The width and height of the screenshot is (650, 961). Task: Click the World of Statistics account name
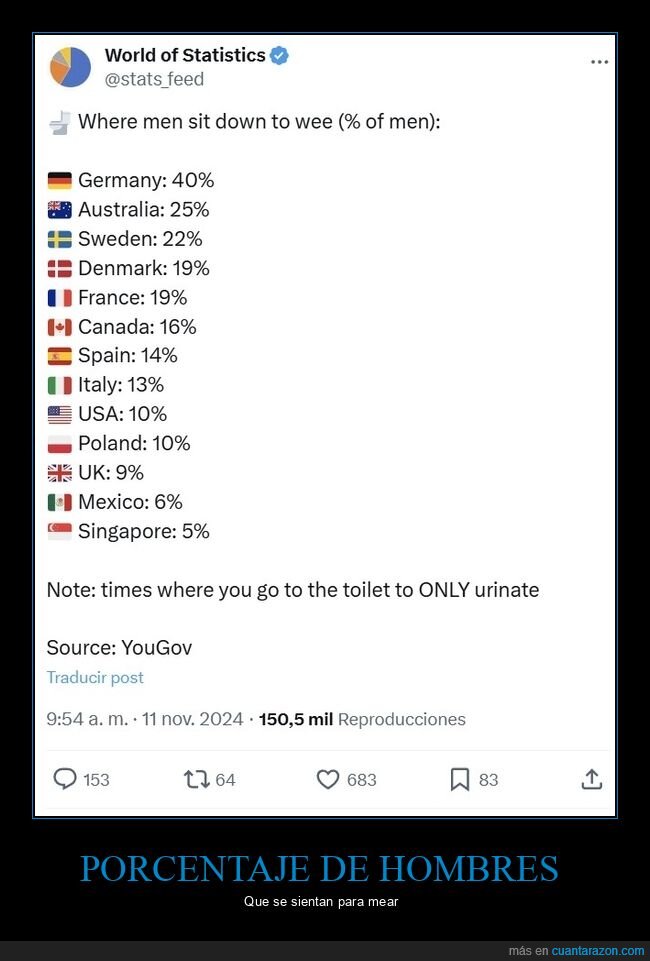tap(185, 56)
